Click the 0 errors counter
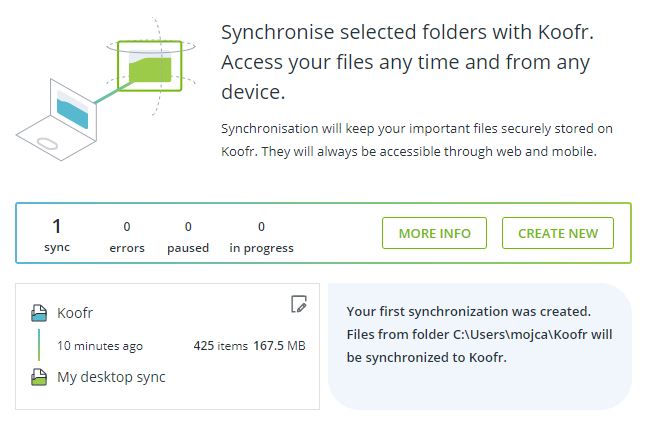Viewport: 645px width, 446px height. coord(127,237)
